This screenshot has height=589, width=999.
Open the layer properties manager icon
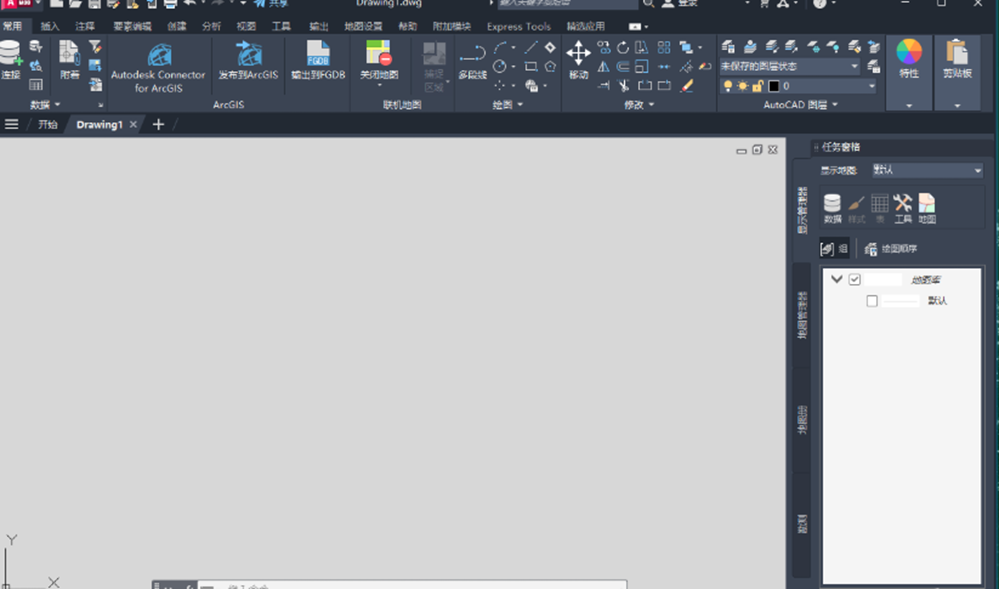tap(728, 47)
